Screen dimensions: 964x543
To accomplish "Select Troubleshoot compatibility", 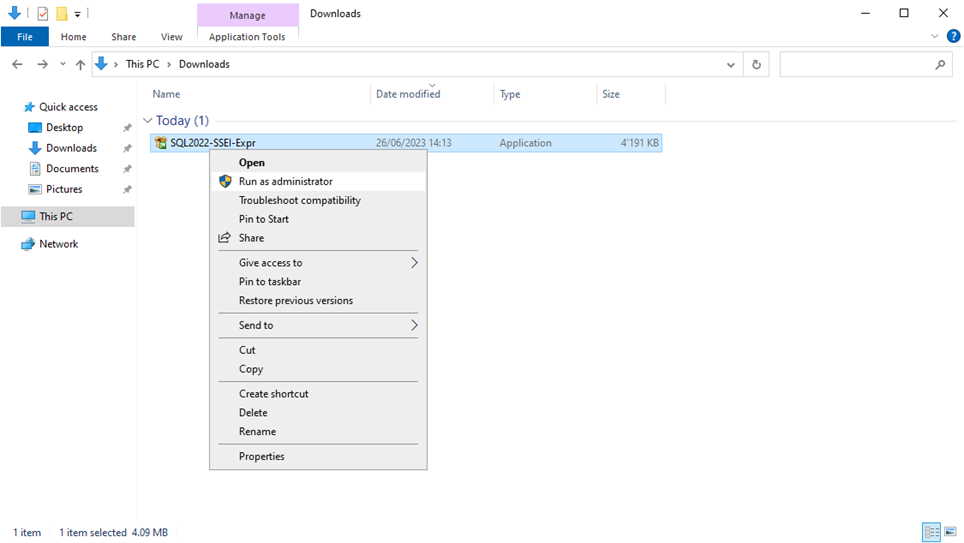I will coord(317,200).
